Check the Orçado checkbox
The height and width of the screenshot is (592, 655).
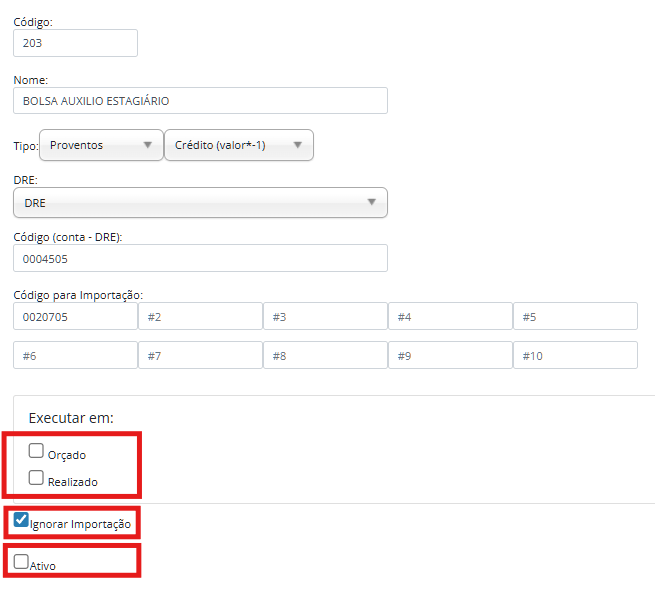[36, 451]
